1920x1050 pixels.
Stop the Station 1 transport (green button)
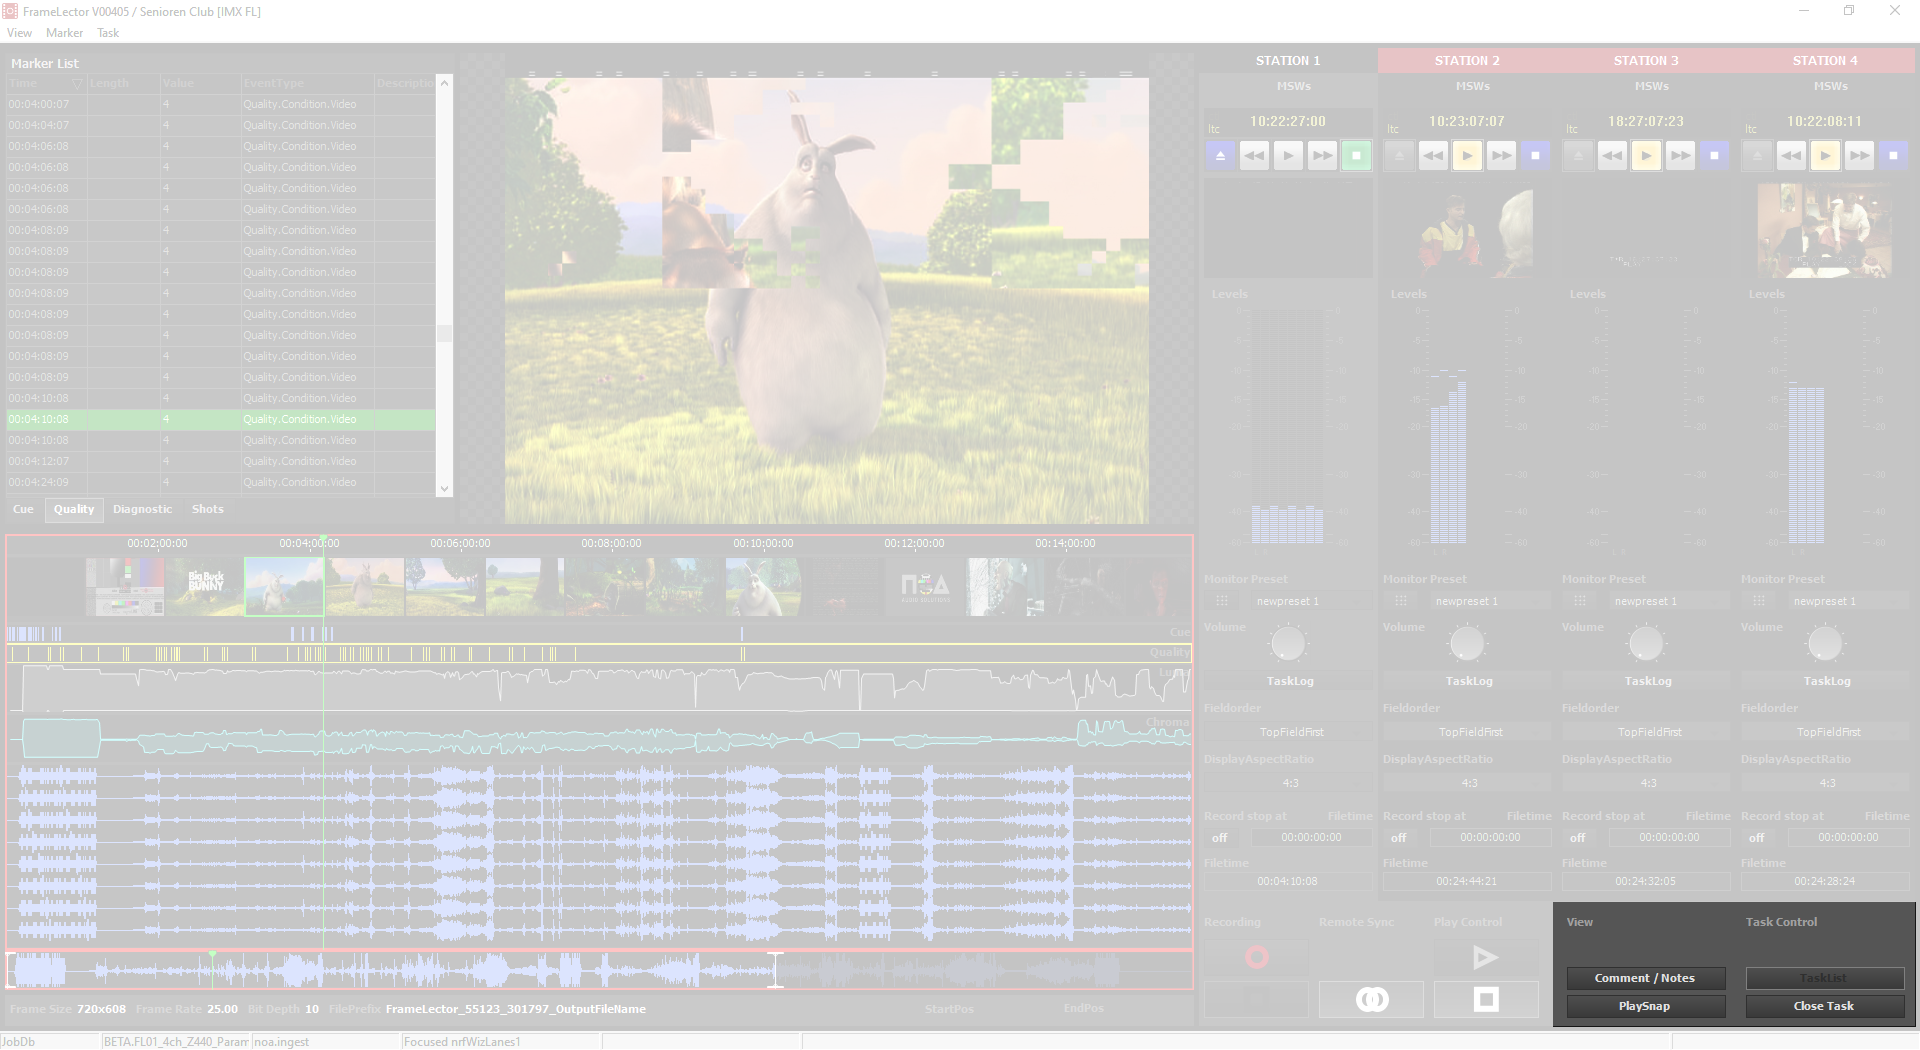(1356, 156)
